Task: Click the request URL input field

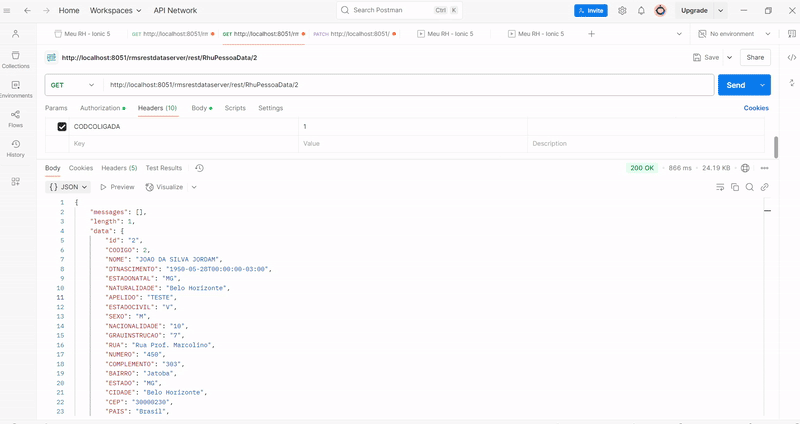Action: coord(408,85)
